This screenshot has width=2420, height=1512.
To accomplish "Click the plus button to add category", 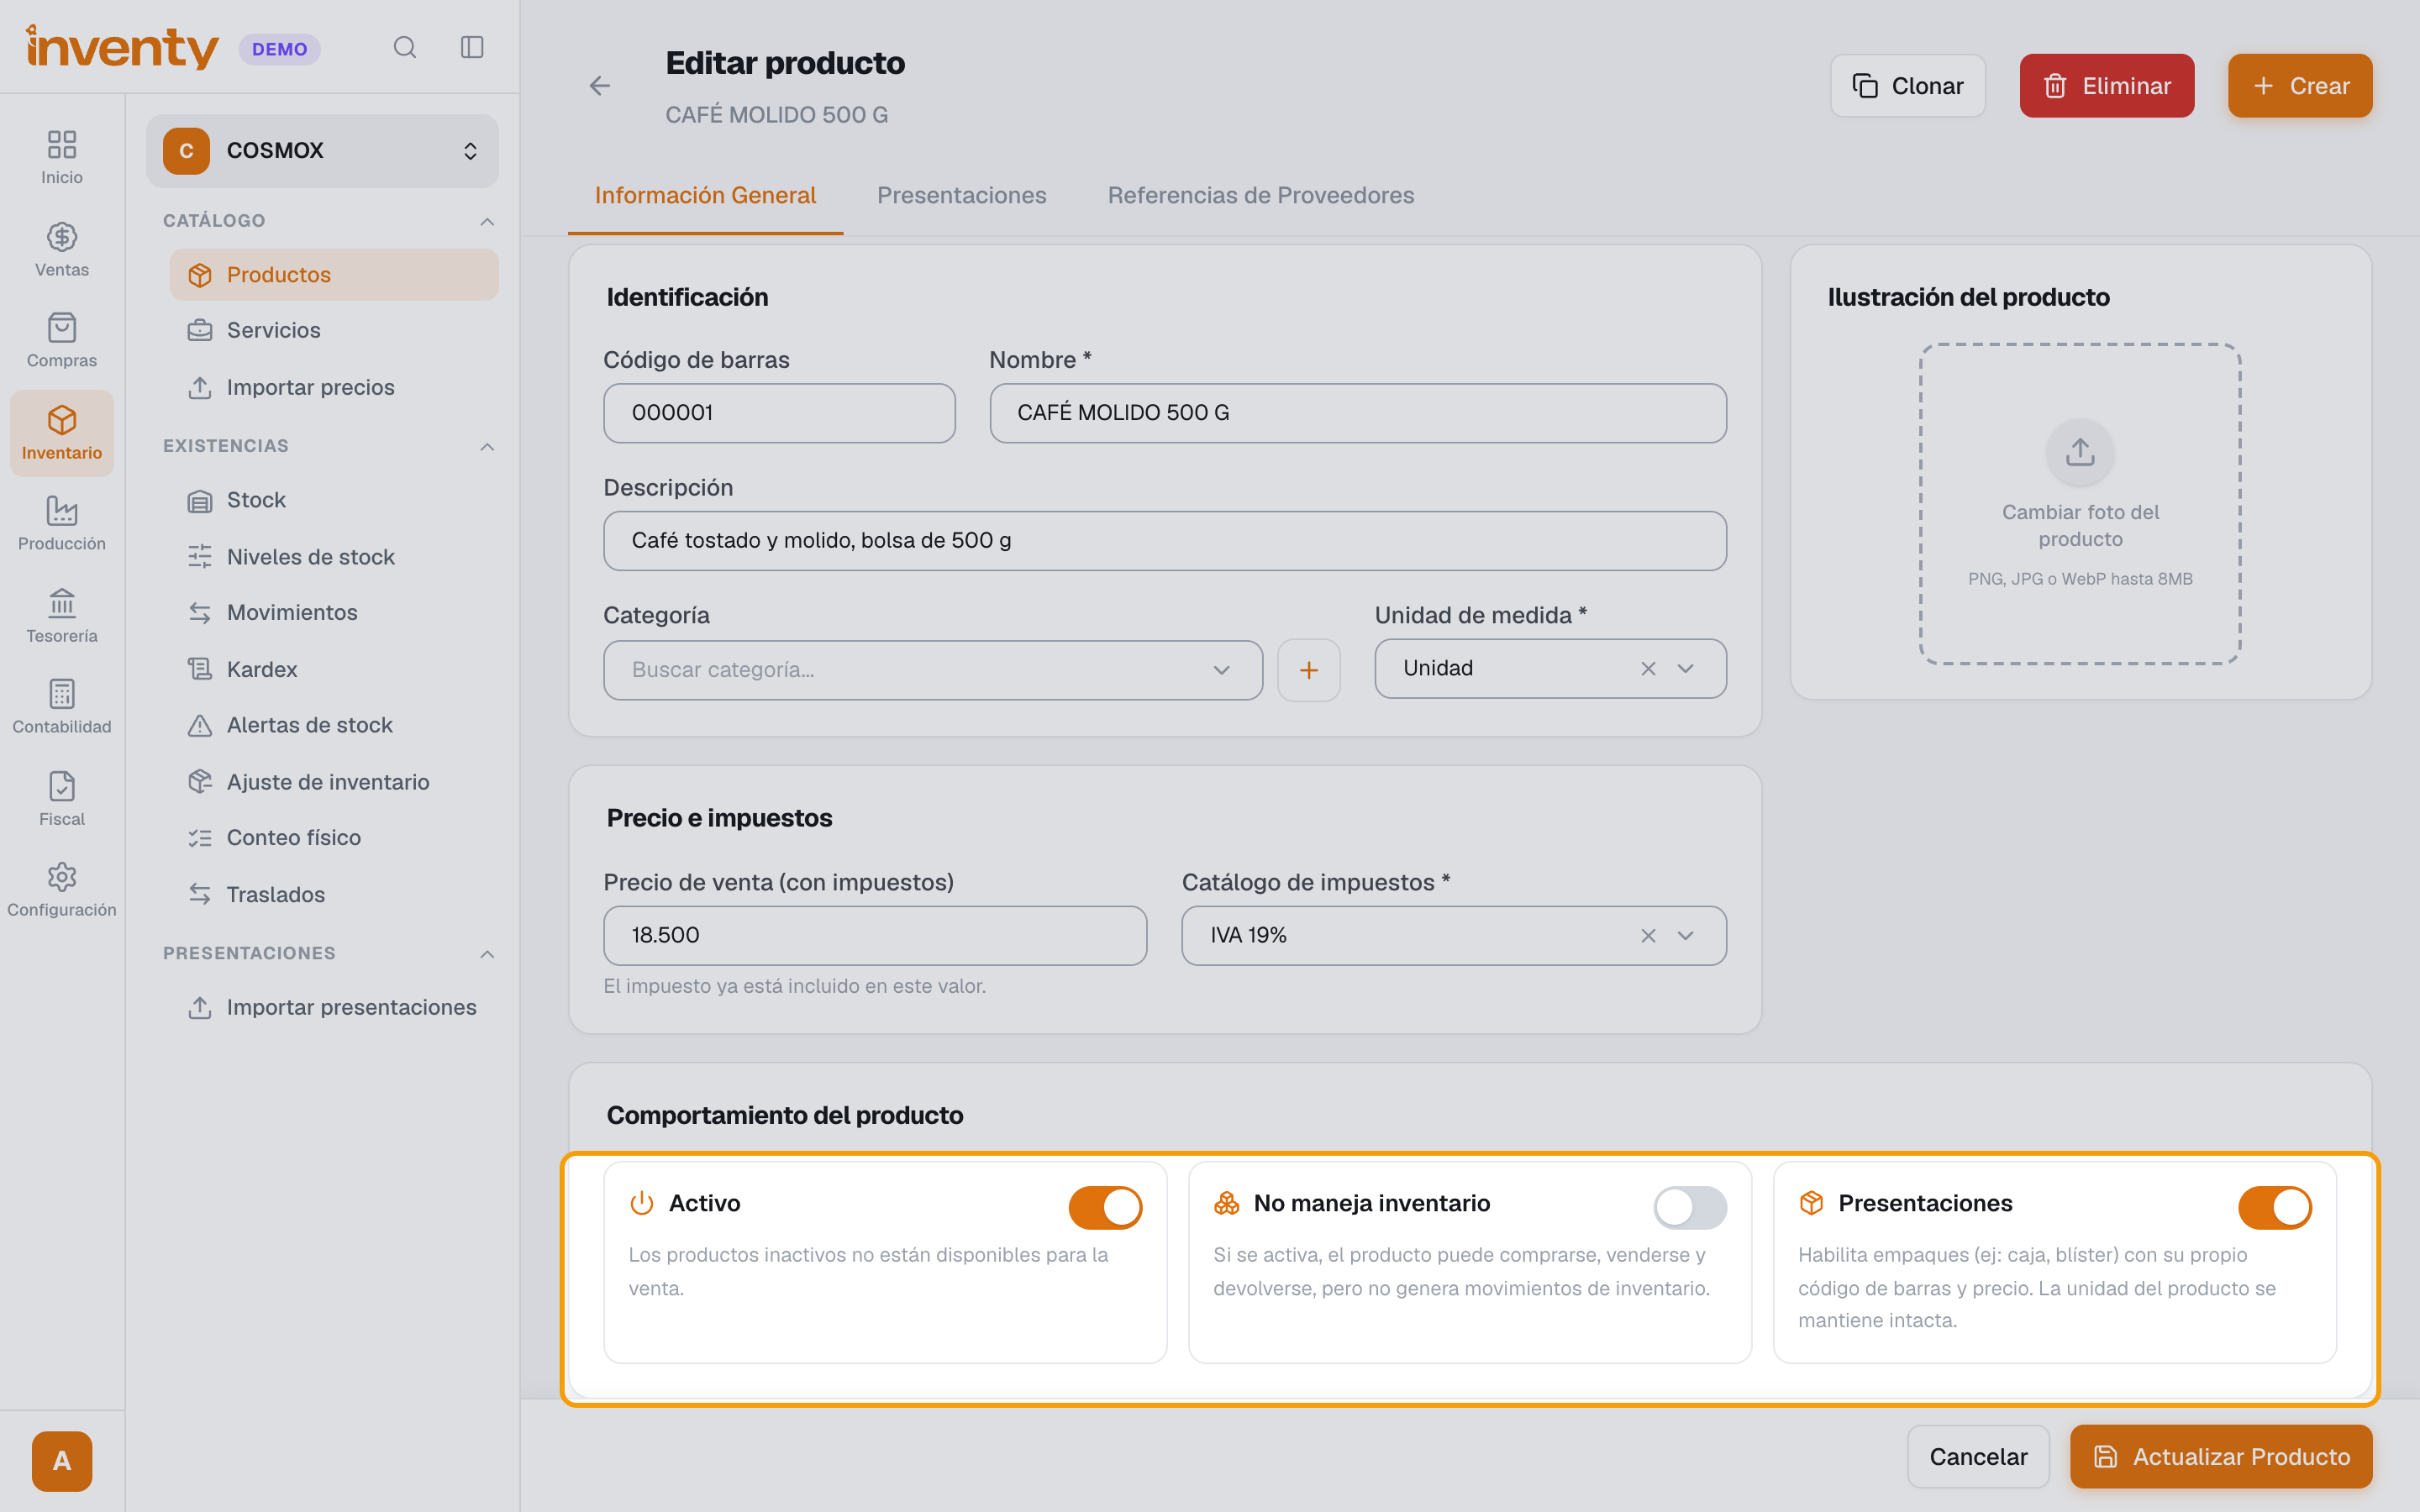I will (x=1308, y=669).
